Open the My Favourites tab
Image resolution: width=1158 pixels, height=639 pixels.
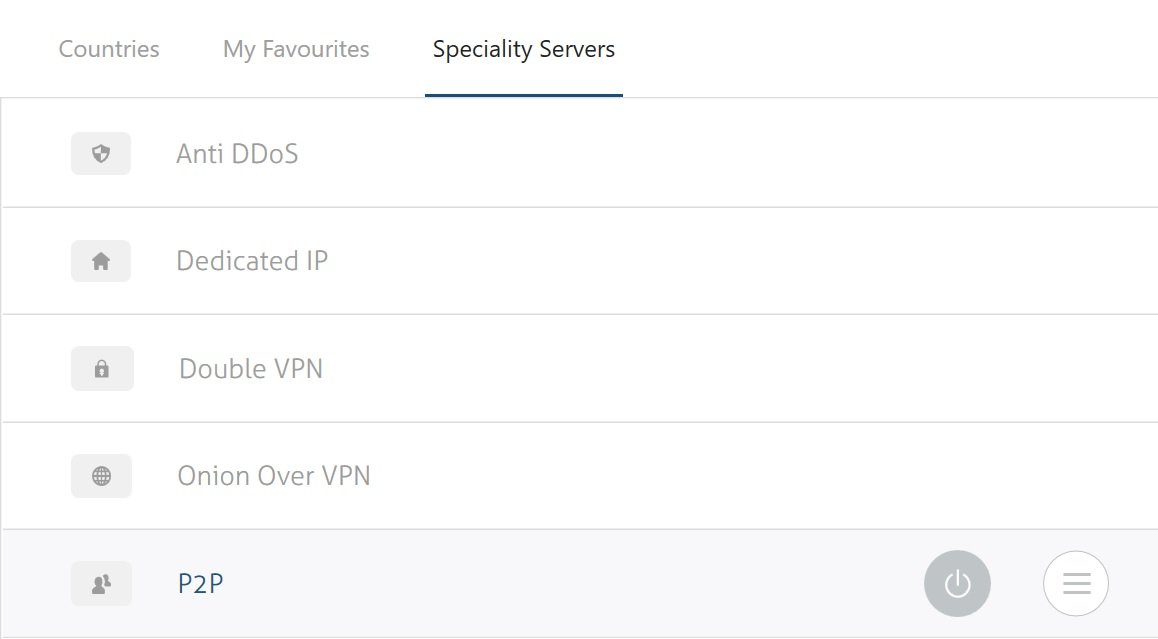pos(296,49)
